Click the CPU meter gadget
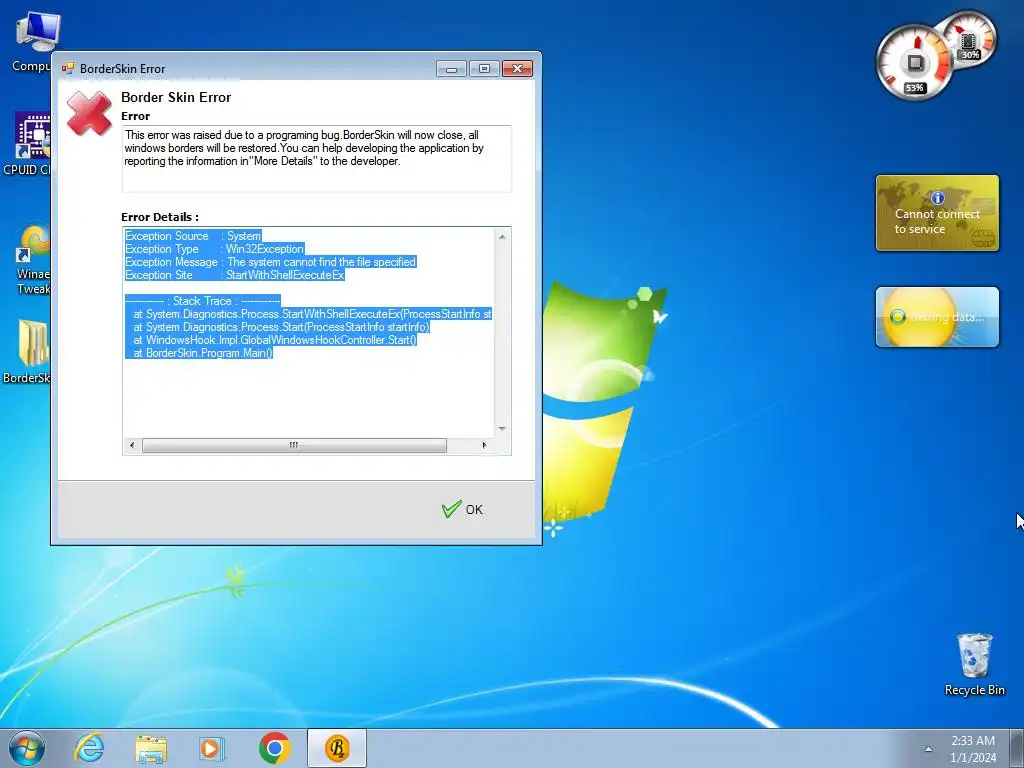Viewport: 1024px width, 768px height. (915, 63)
